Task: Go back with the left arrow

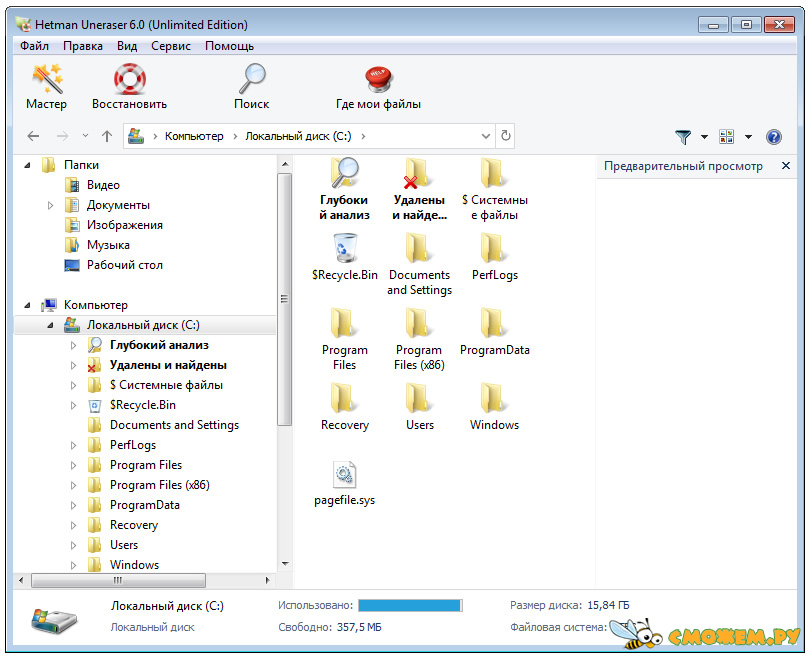Action: coord(34,136)
